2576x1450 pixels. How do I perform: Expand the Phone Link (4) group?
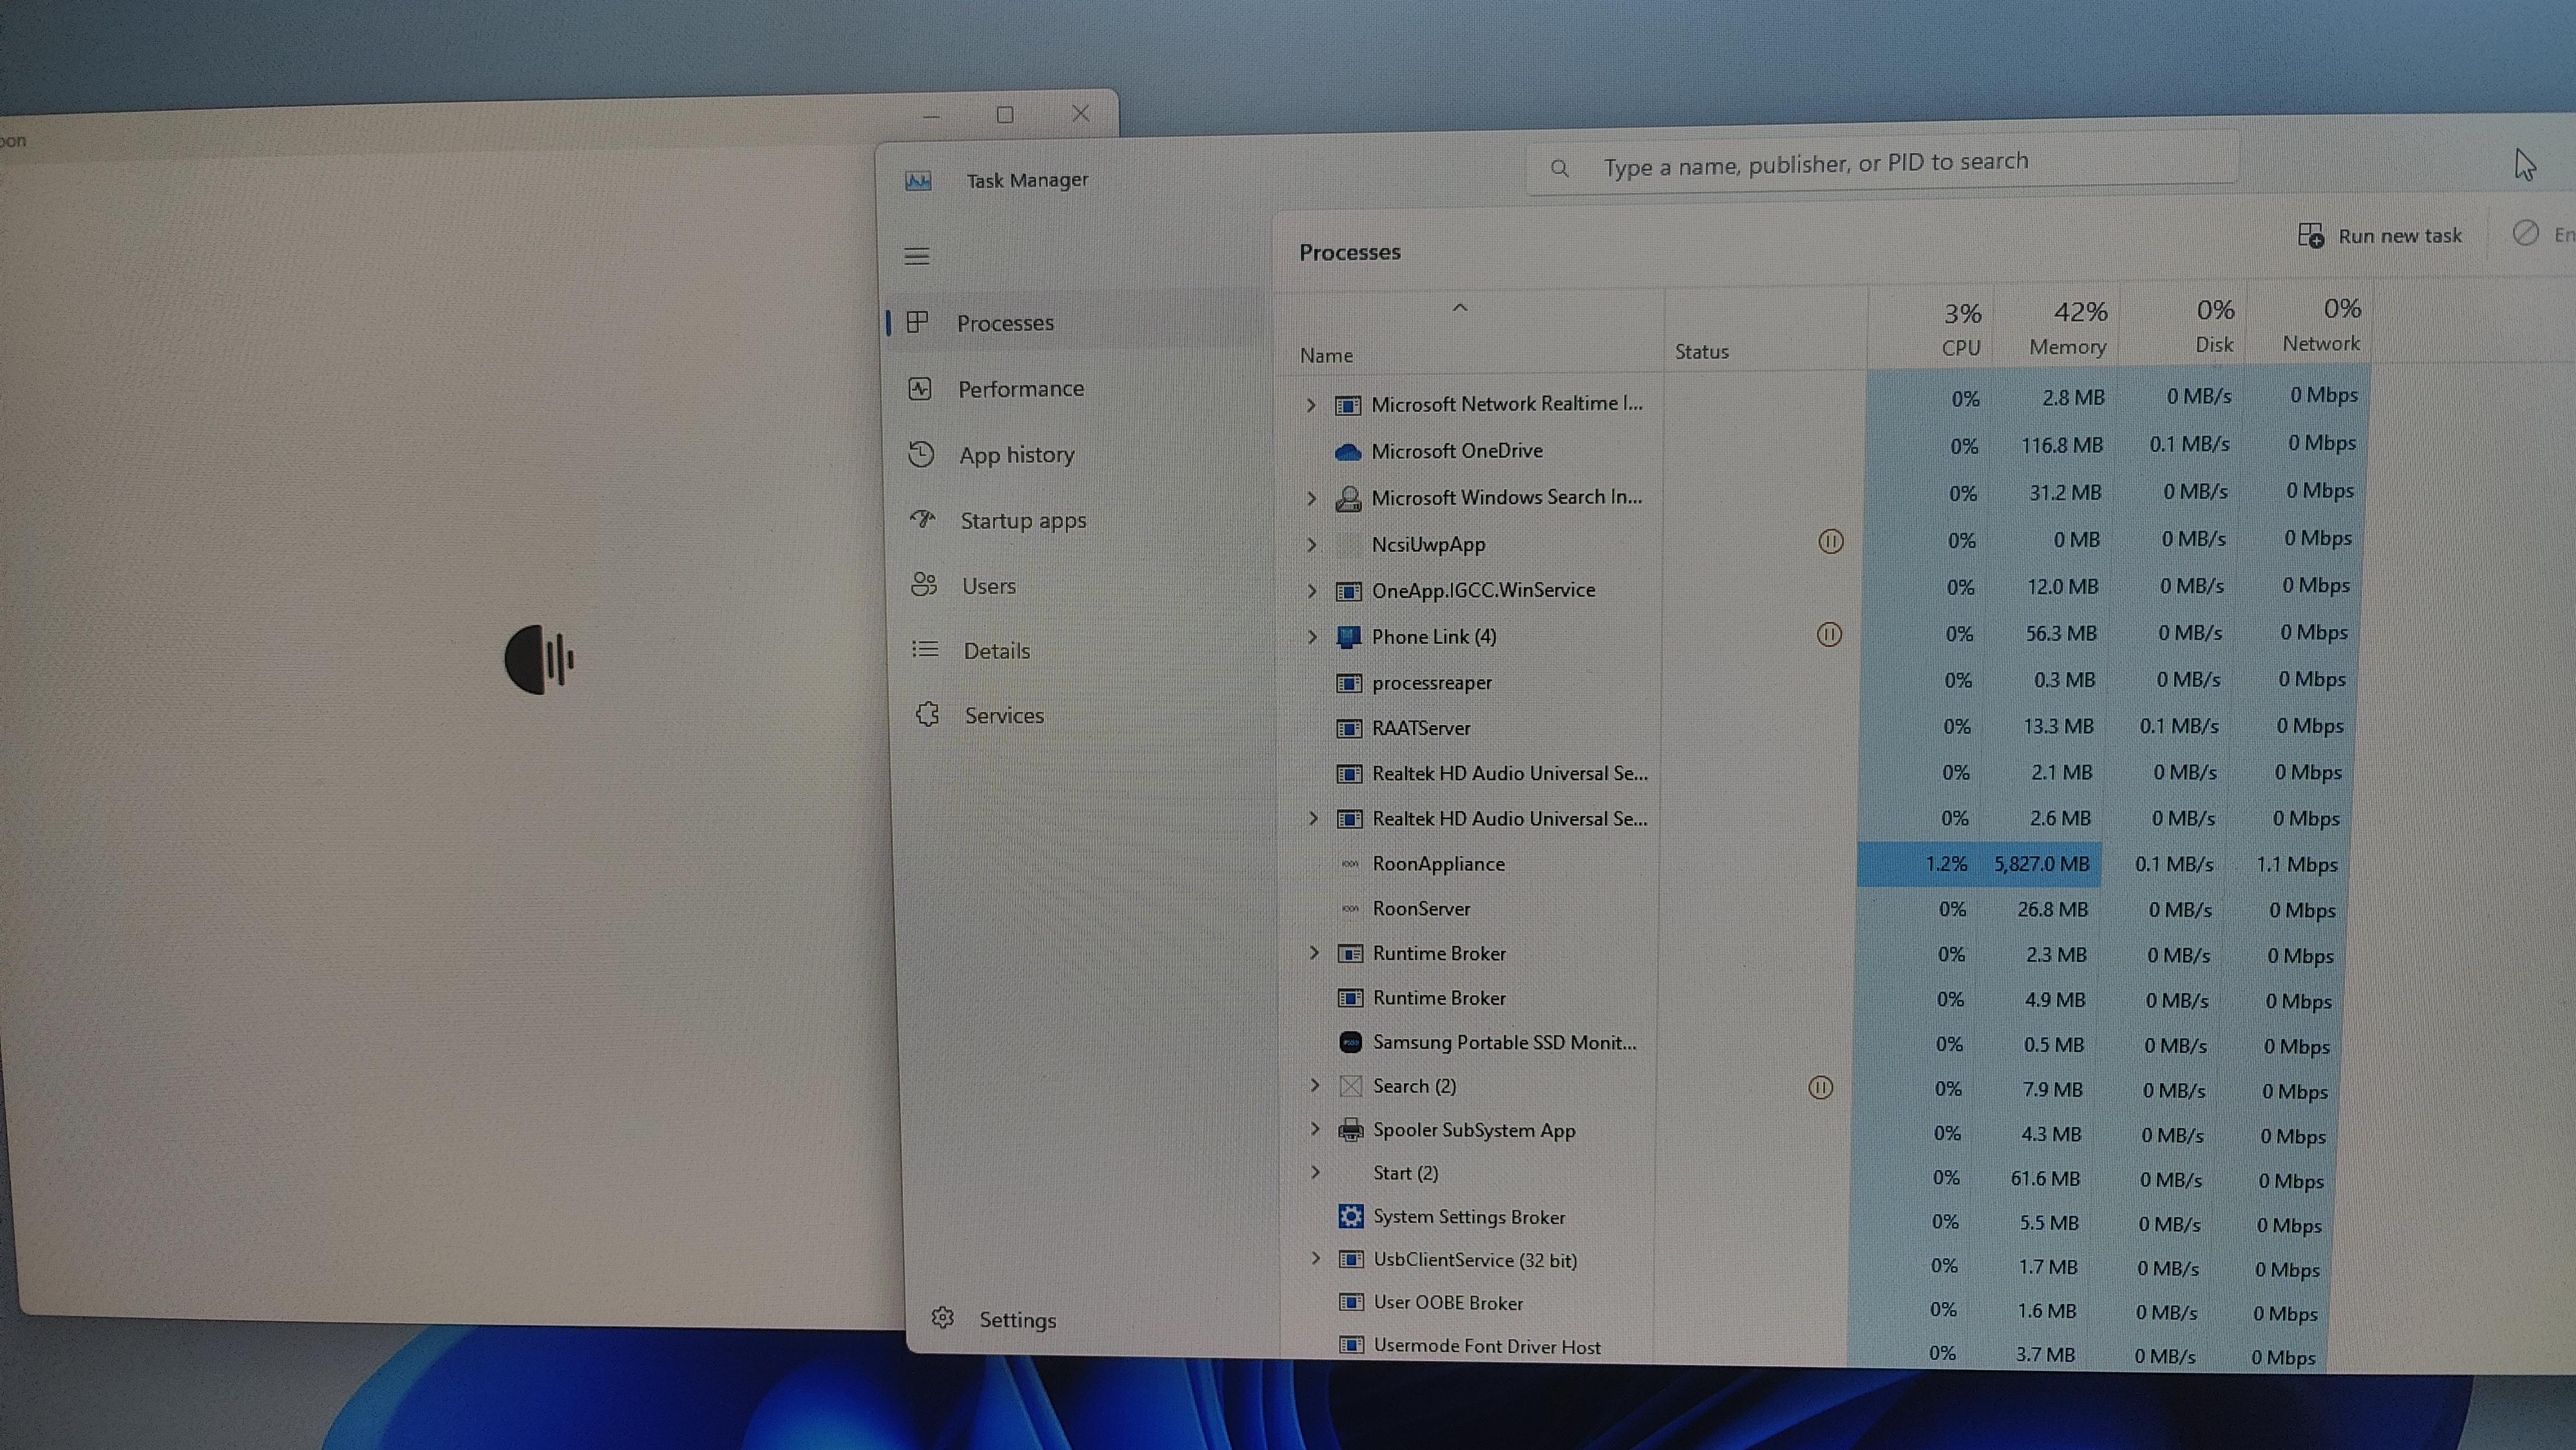[x=1313, y=637]
